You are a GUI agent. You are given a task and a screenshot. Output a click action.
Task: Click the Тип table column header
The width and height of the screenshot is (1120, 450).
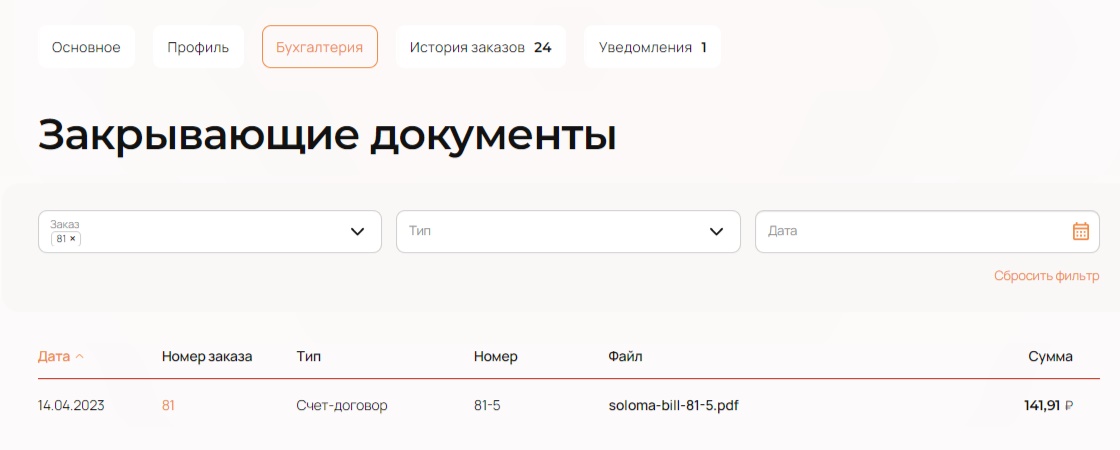tap(309, 356)
